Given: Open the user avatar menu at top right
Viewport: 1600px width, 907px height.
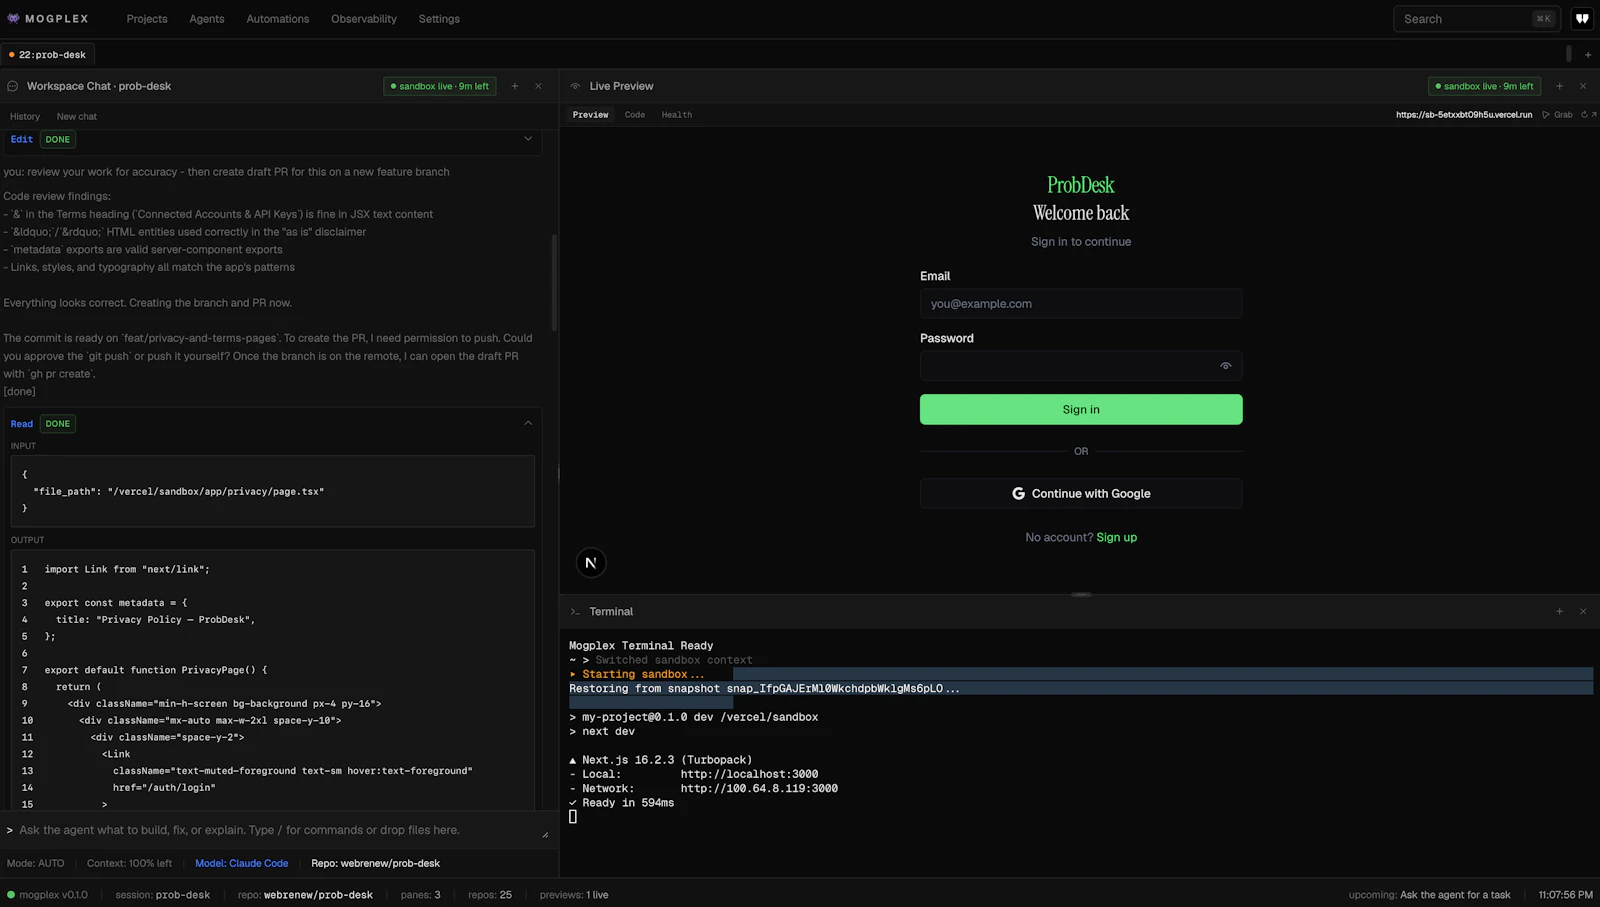Looking at the screenshot, I should [x=1582, y=18].
